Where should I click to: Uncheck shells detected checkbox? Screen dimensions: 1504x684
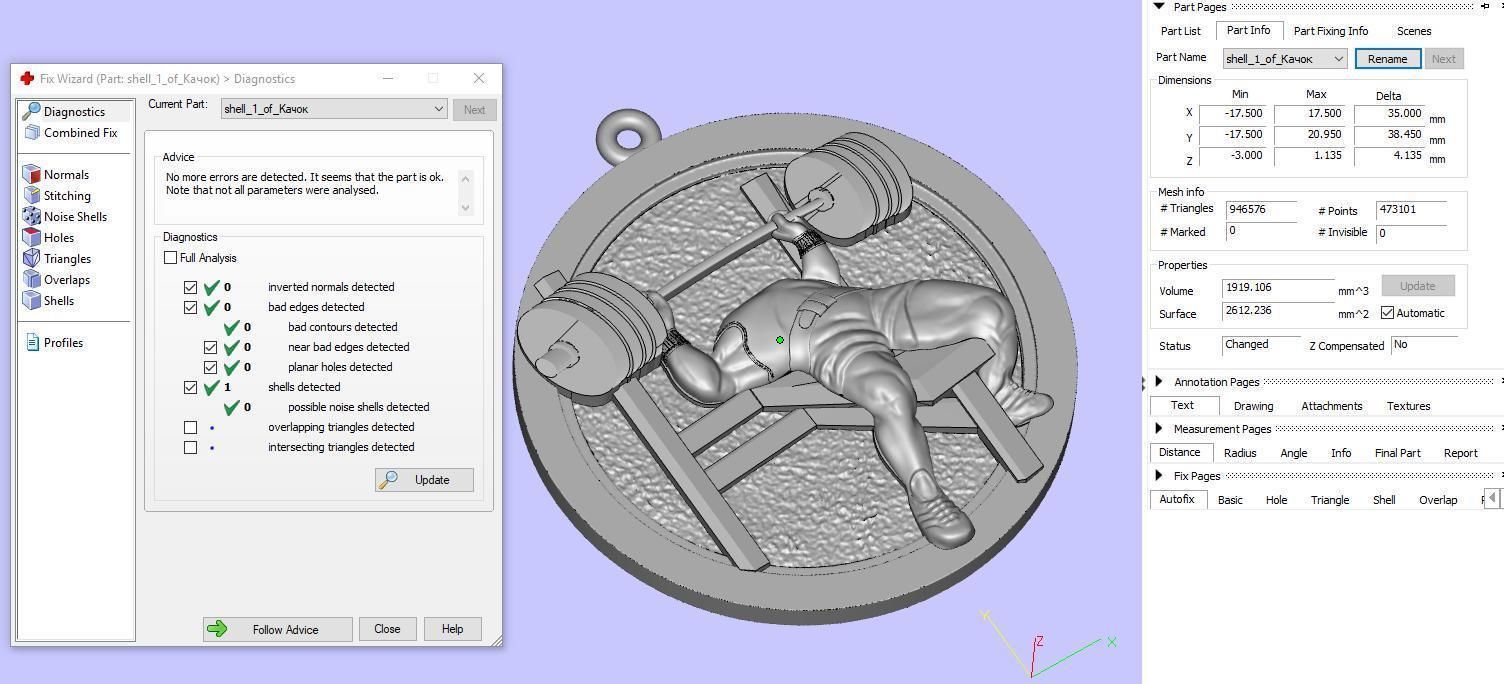click(190, 387)
